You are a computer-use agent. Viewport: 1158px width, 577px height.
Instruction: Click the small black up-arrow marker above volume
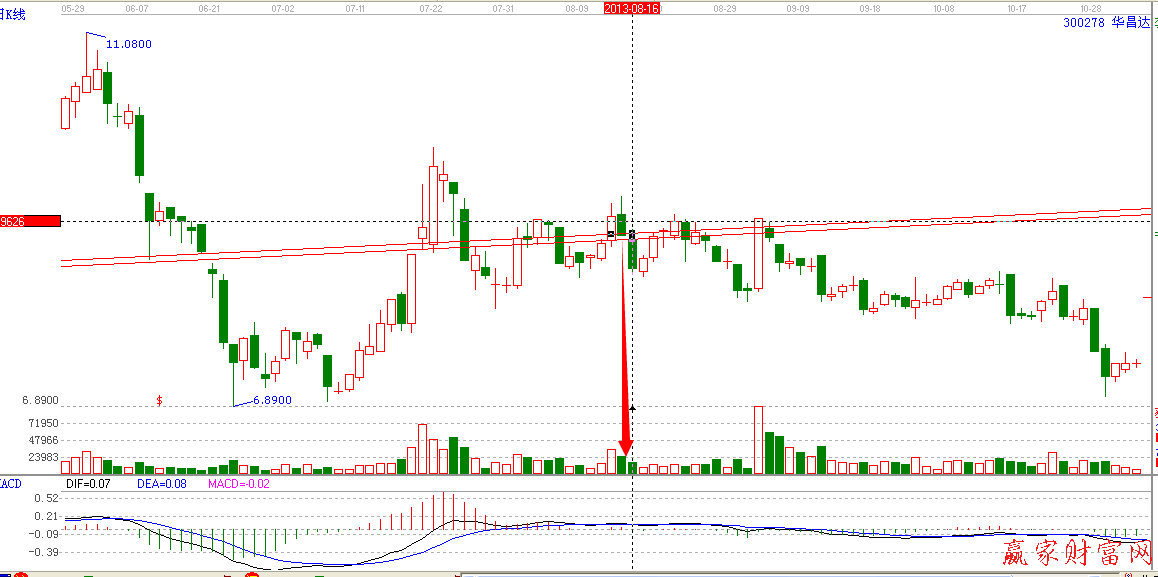(632, 408)
